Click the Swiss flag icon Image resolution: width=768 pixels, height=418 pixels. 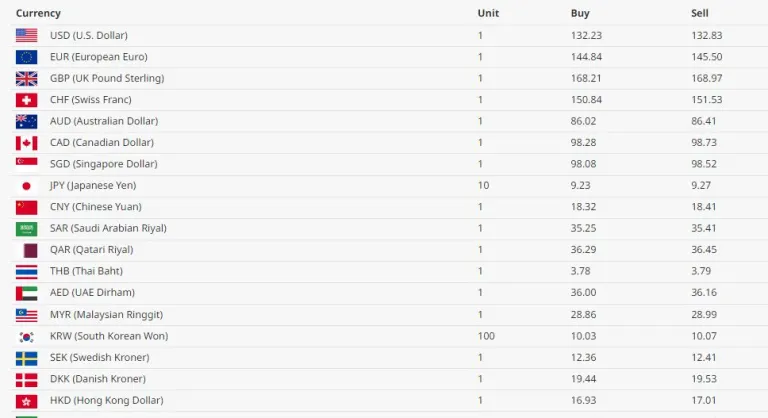[x=26, y=100]
